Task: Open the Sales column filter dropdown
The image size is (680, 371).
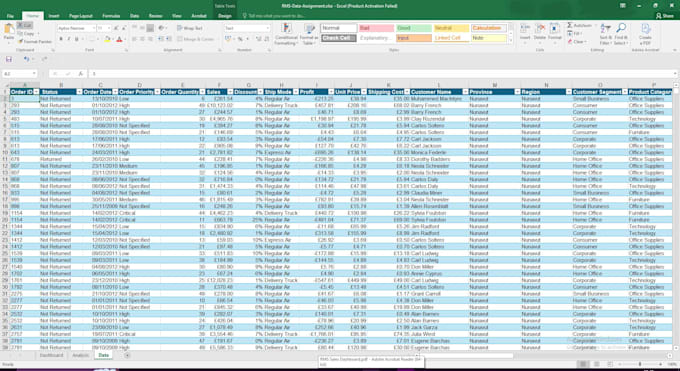Action: [230, 92]
